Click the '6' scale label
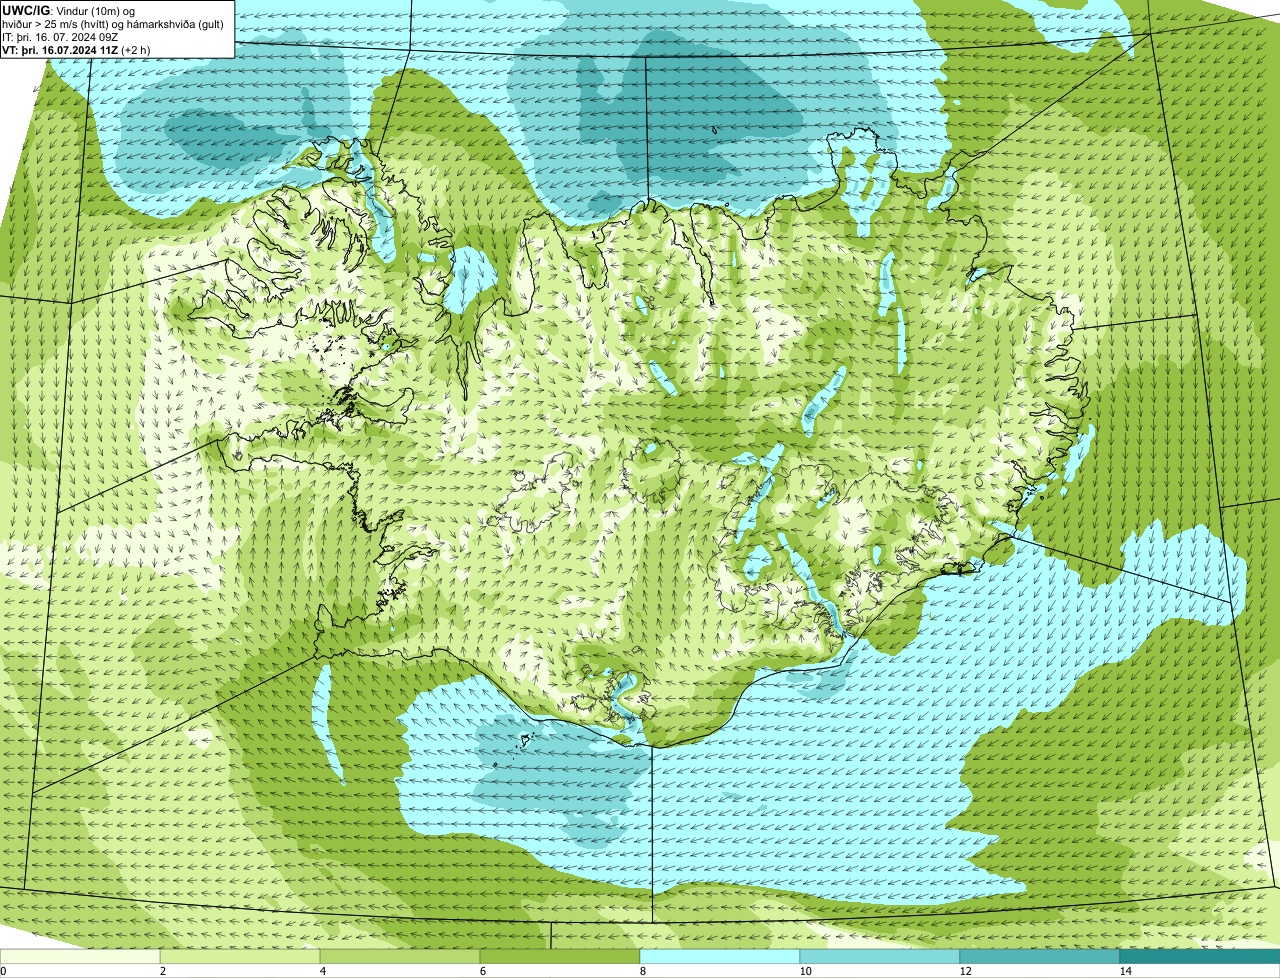The image size is (1280, 978). point(482,971)
